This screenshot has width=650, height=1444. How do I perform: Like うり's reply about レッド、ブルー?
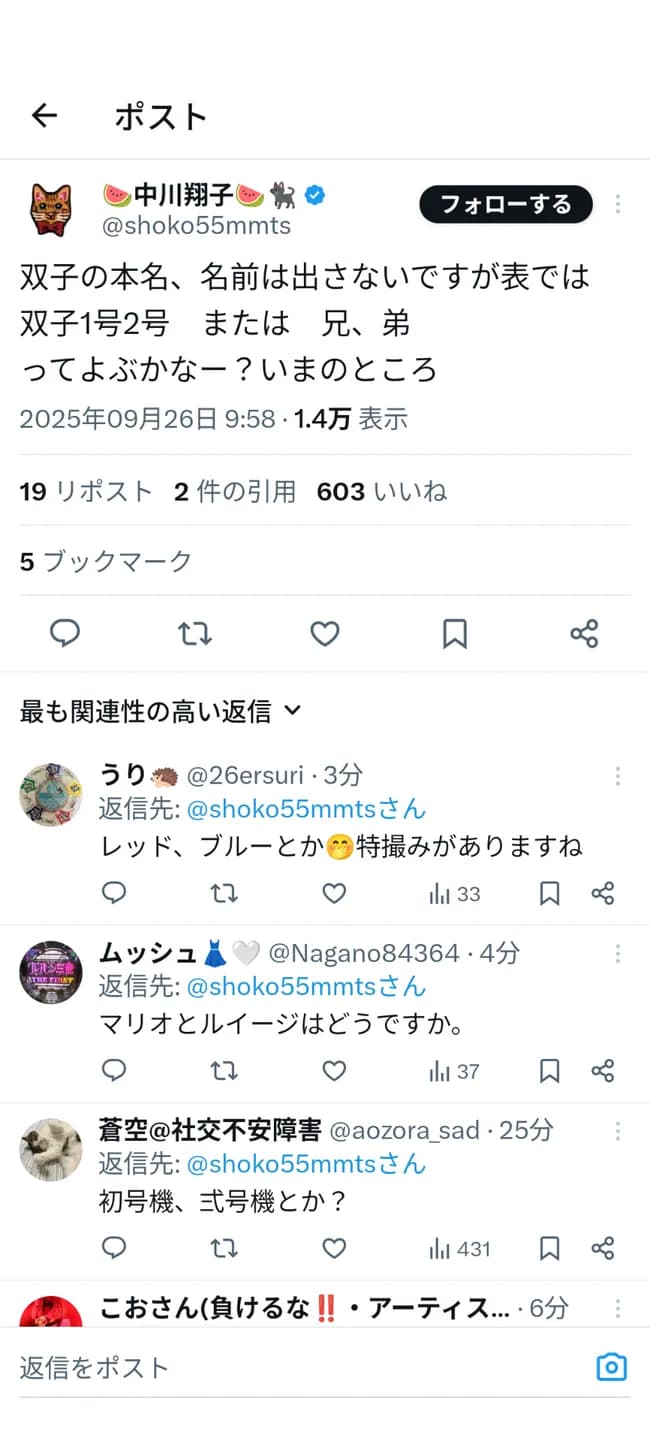334,893
